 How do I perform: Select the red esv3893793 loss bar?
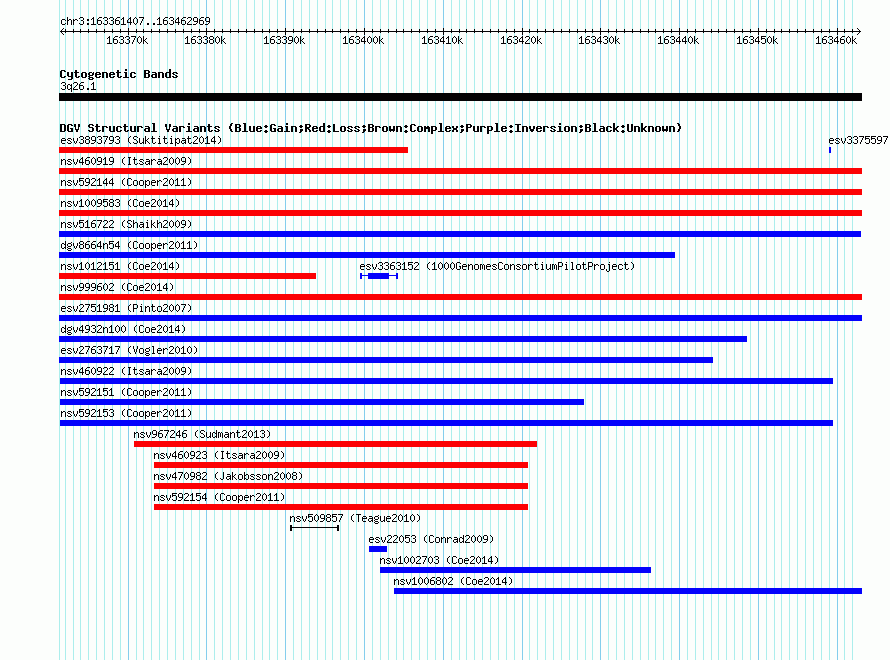click(x=233, y=150)
